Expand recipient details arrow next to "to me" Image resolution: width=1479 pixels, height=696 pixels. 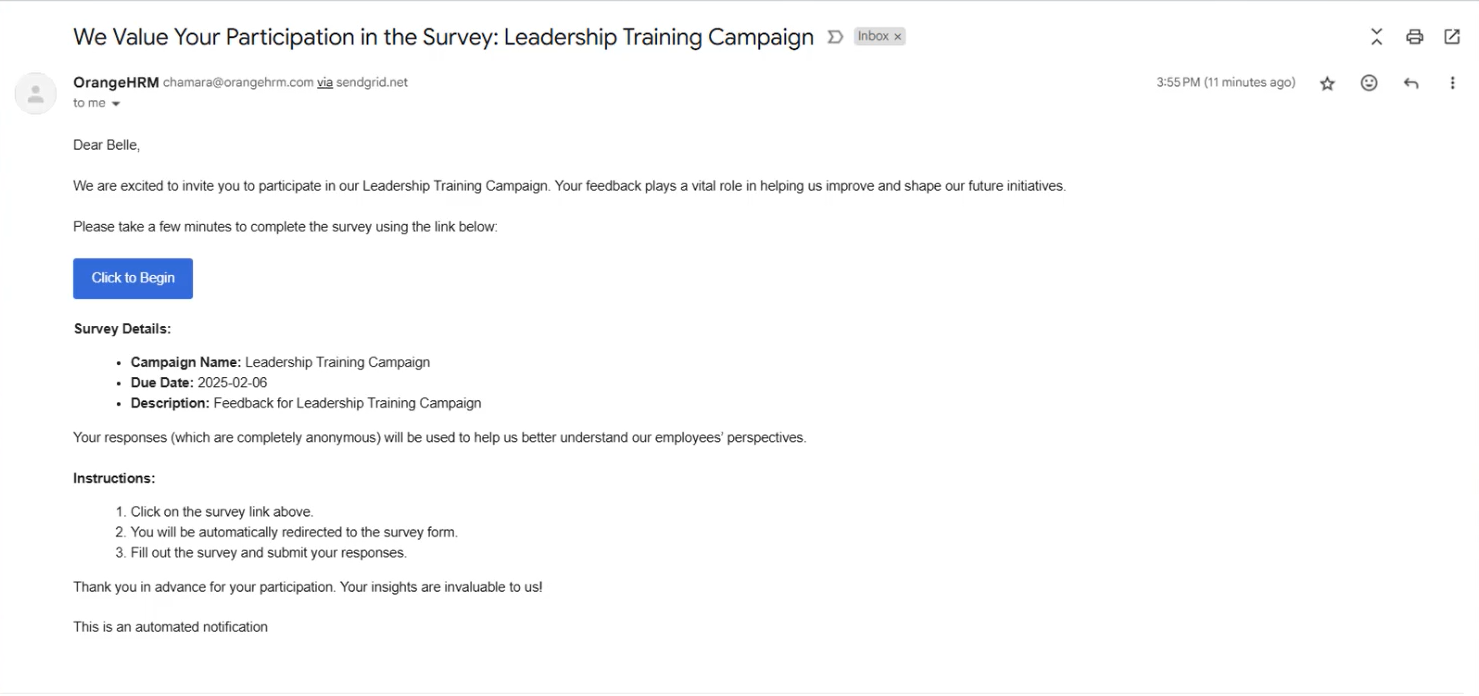(x=116, y=104)
